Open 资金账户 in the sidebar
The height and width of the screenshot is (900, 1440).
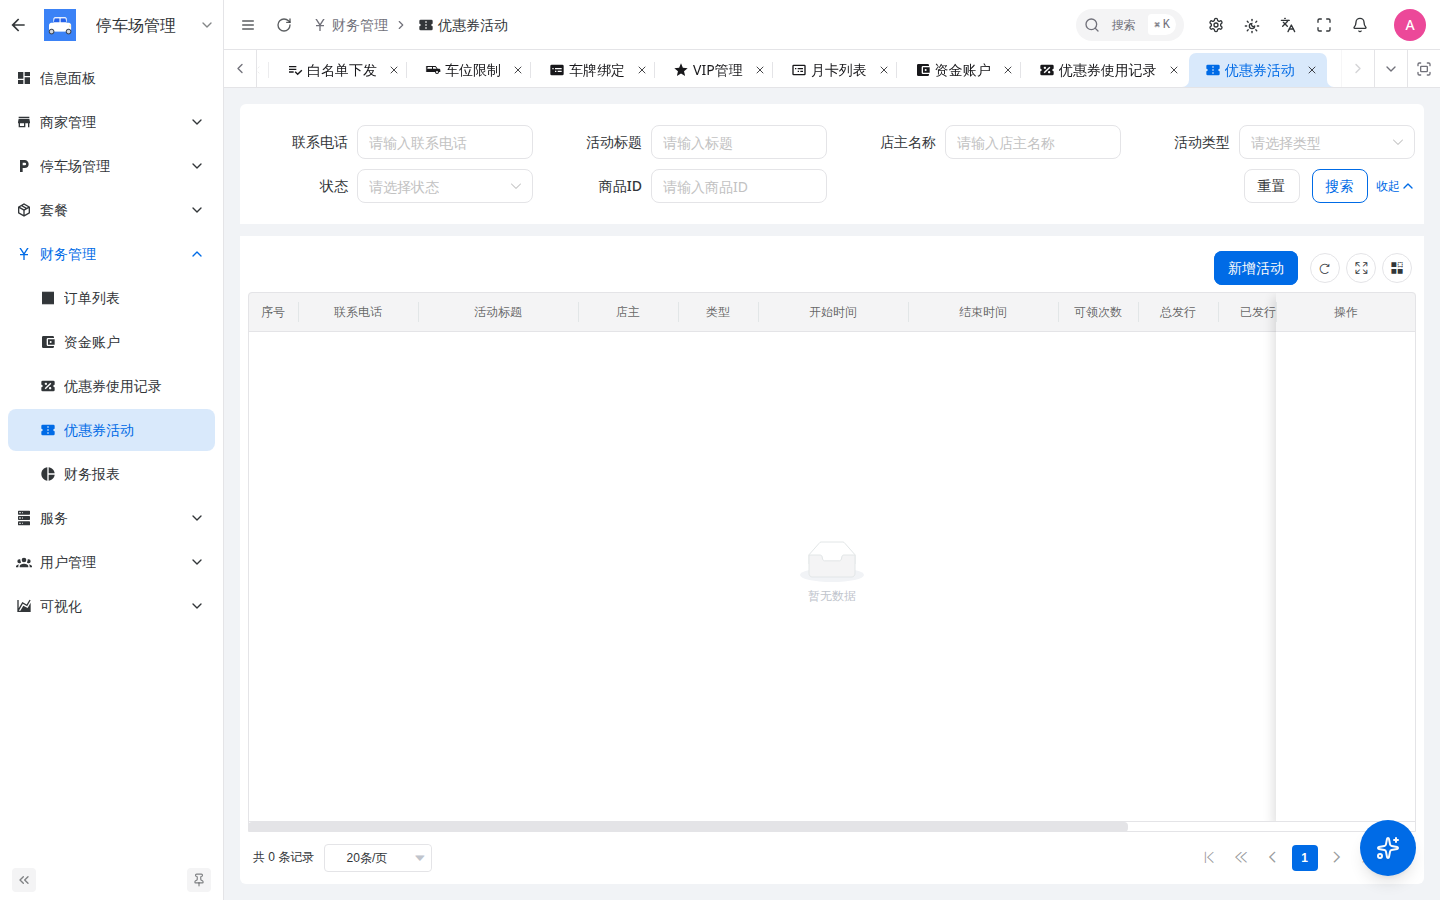pos(111,342)
